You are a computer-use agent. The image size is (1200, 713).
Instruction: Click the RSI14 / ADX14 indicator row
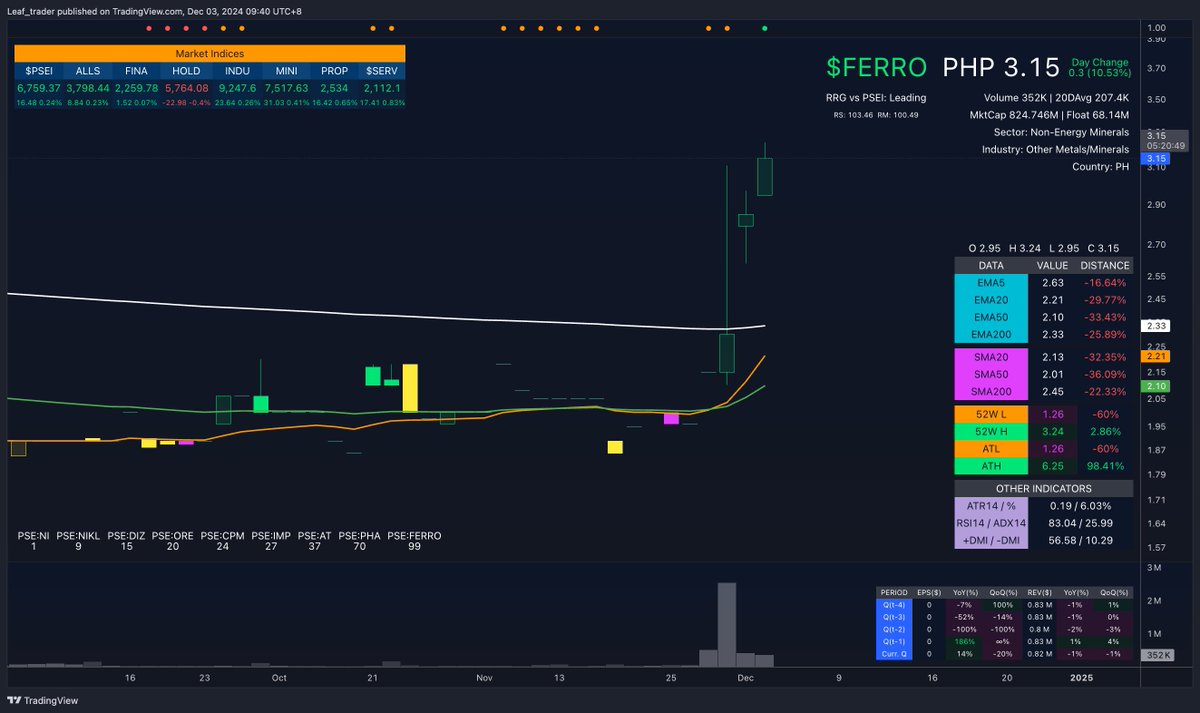click(1044, 523)
